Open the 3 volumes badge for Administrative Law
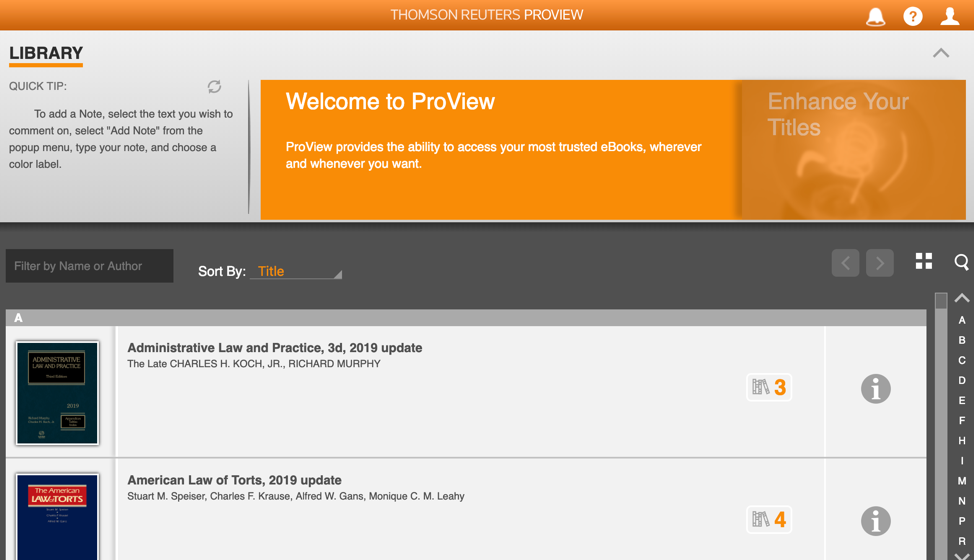974x560 pixels. pos(769,387)
